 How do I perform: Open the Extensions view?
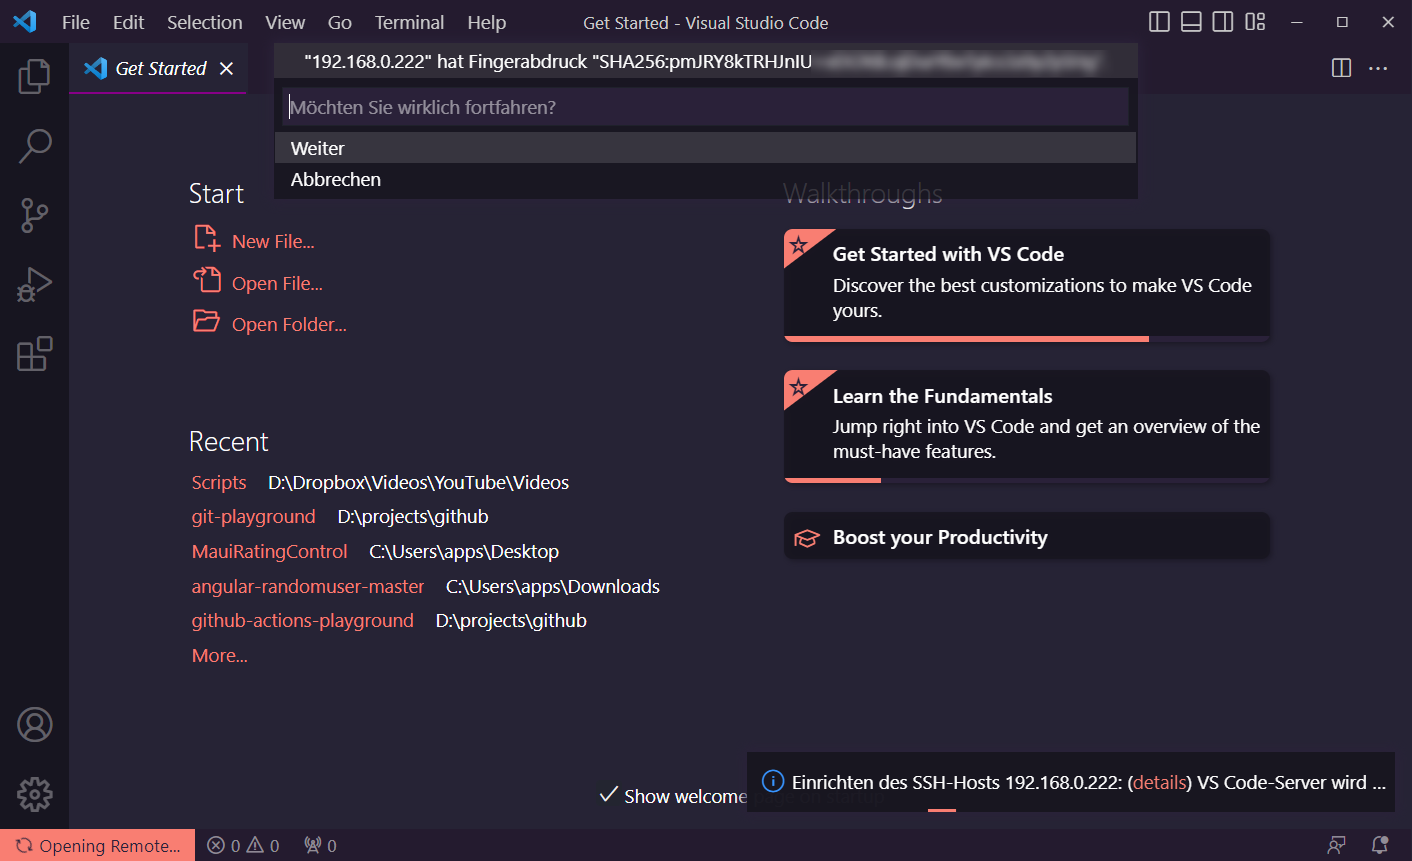34,354
